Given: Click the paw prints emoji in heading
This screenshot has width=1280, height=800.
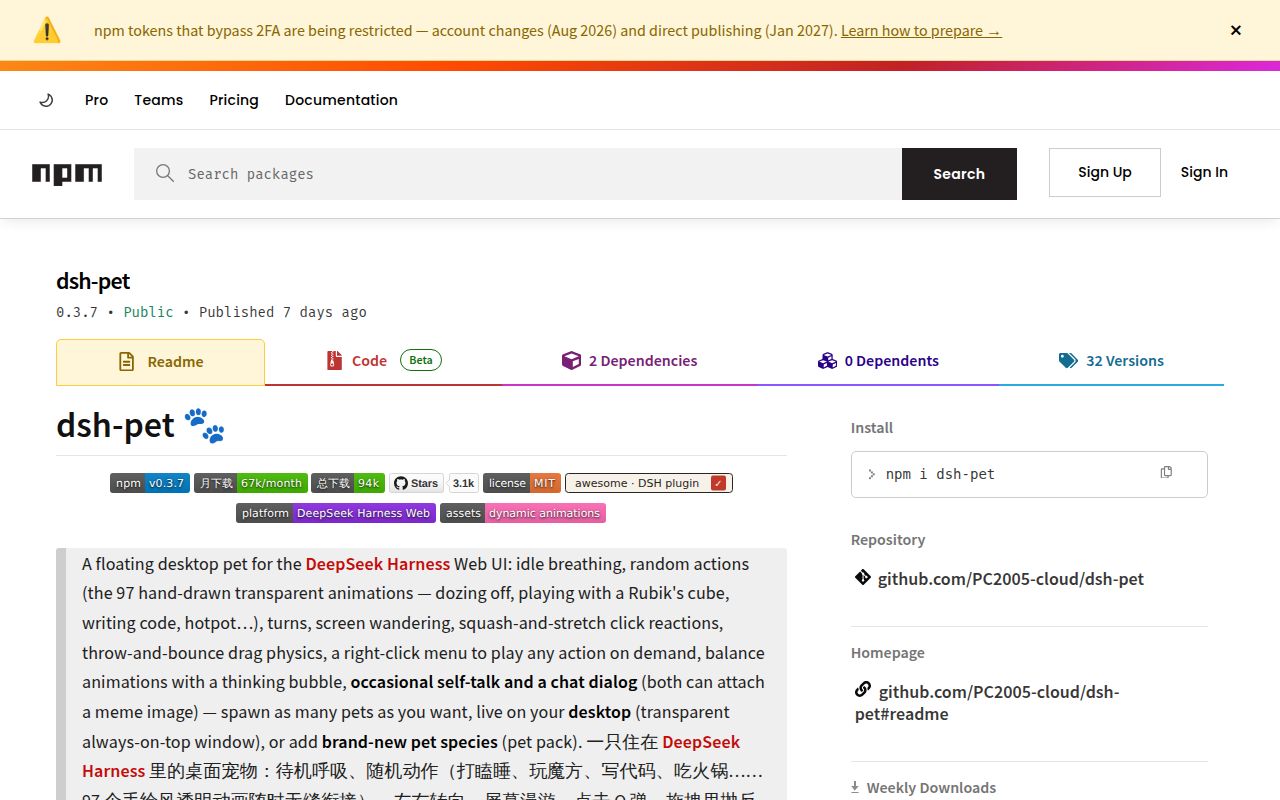Looking at the screenshot, I should tap(205, 425).
